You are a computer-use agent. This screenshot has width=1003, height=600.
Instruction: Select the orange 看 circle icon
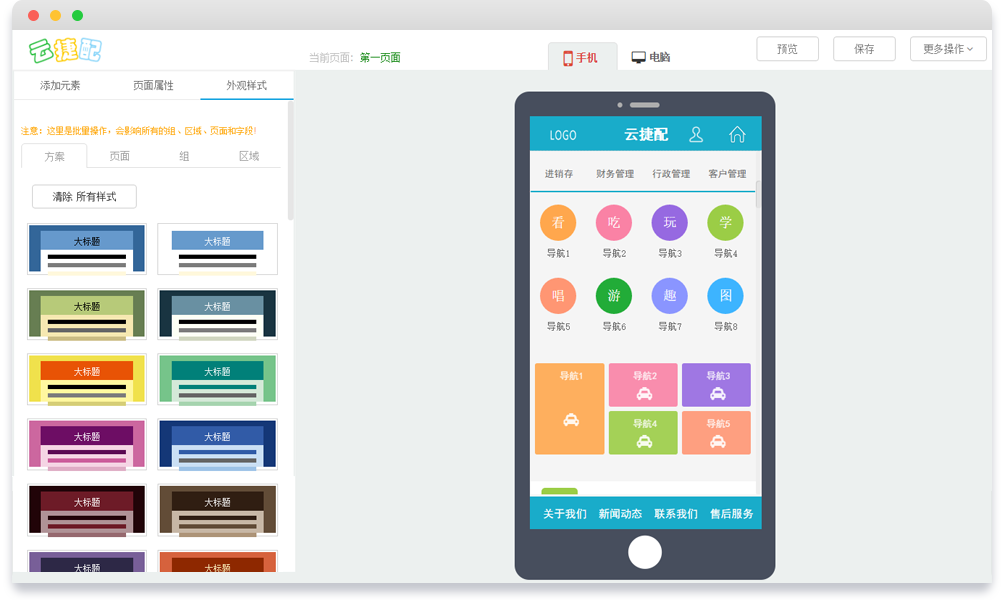[558, 223]
